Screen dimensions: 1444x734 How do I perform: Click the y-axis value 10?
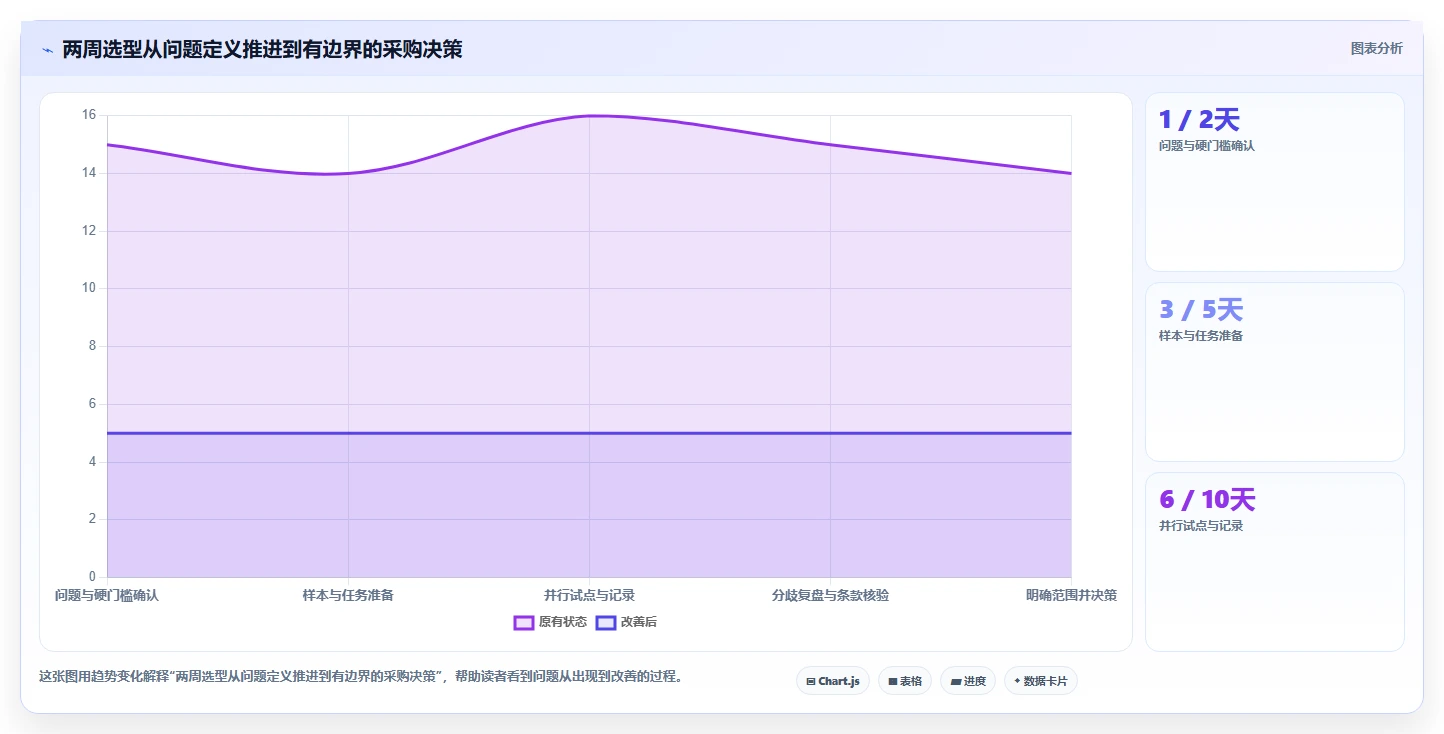89,288
